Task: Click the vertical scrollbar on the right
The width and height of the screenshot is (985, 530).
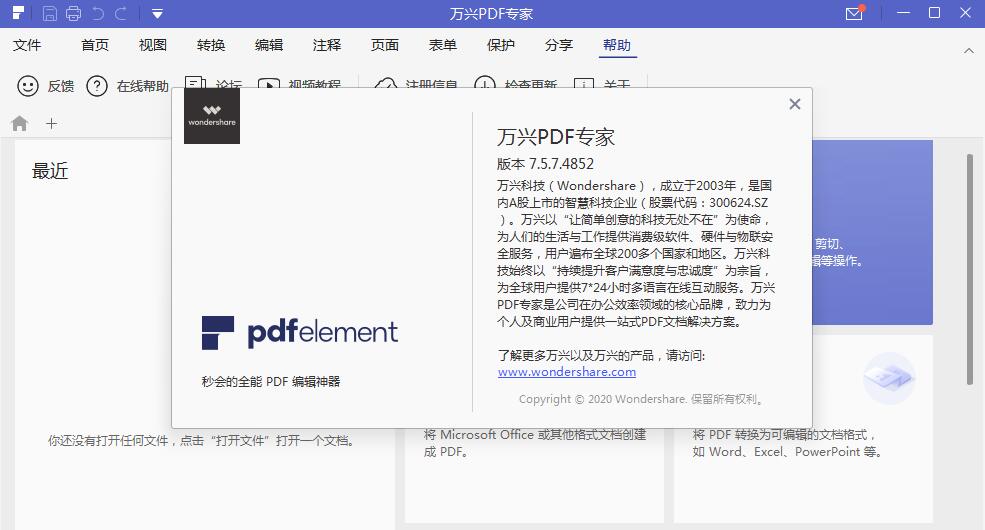Action: (970, 269)
